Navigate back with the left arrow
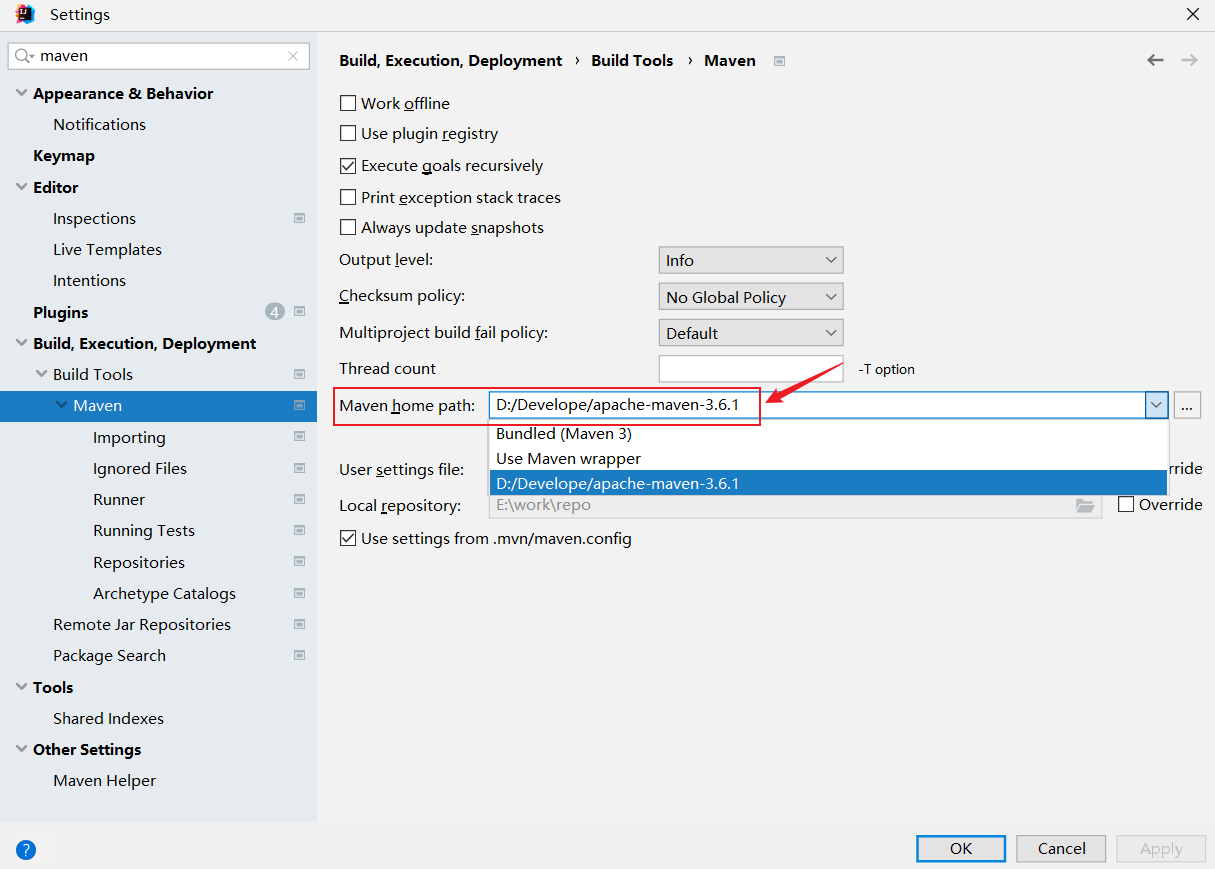Viewport: 1215px width, 869px height. pos(1155,60)
